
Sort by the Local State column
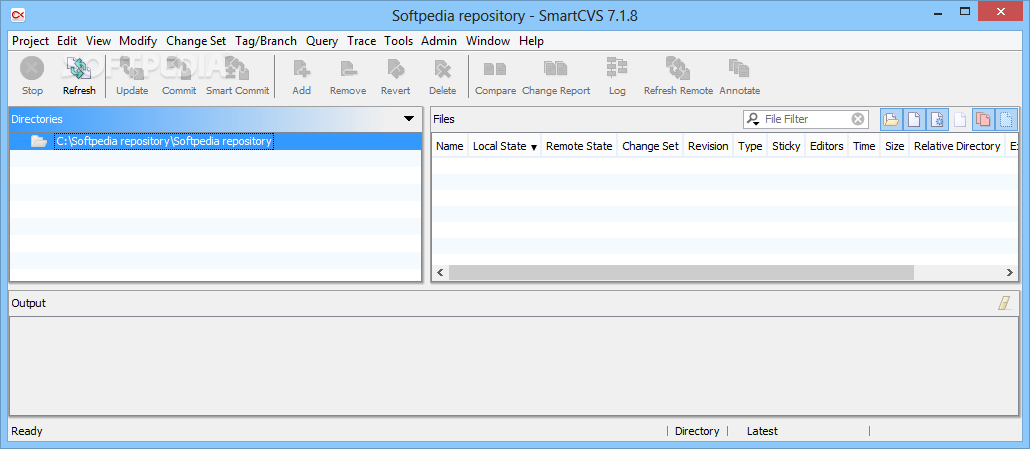pos(504,146)
